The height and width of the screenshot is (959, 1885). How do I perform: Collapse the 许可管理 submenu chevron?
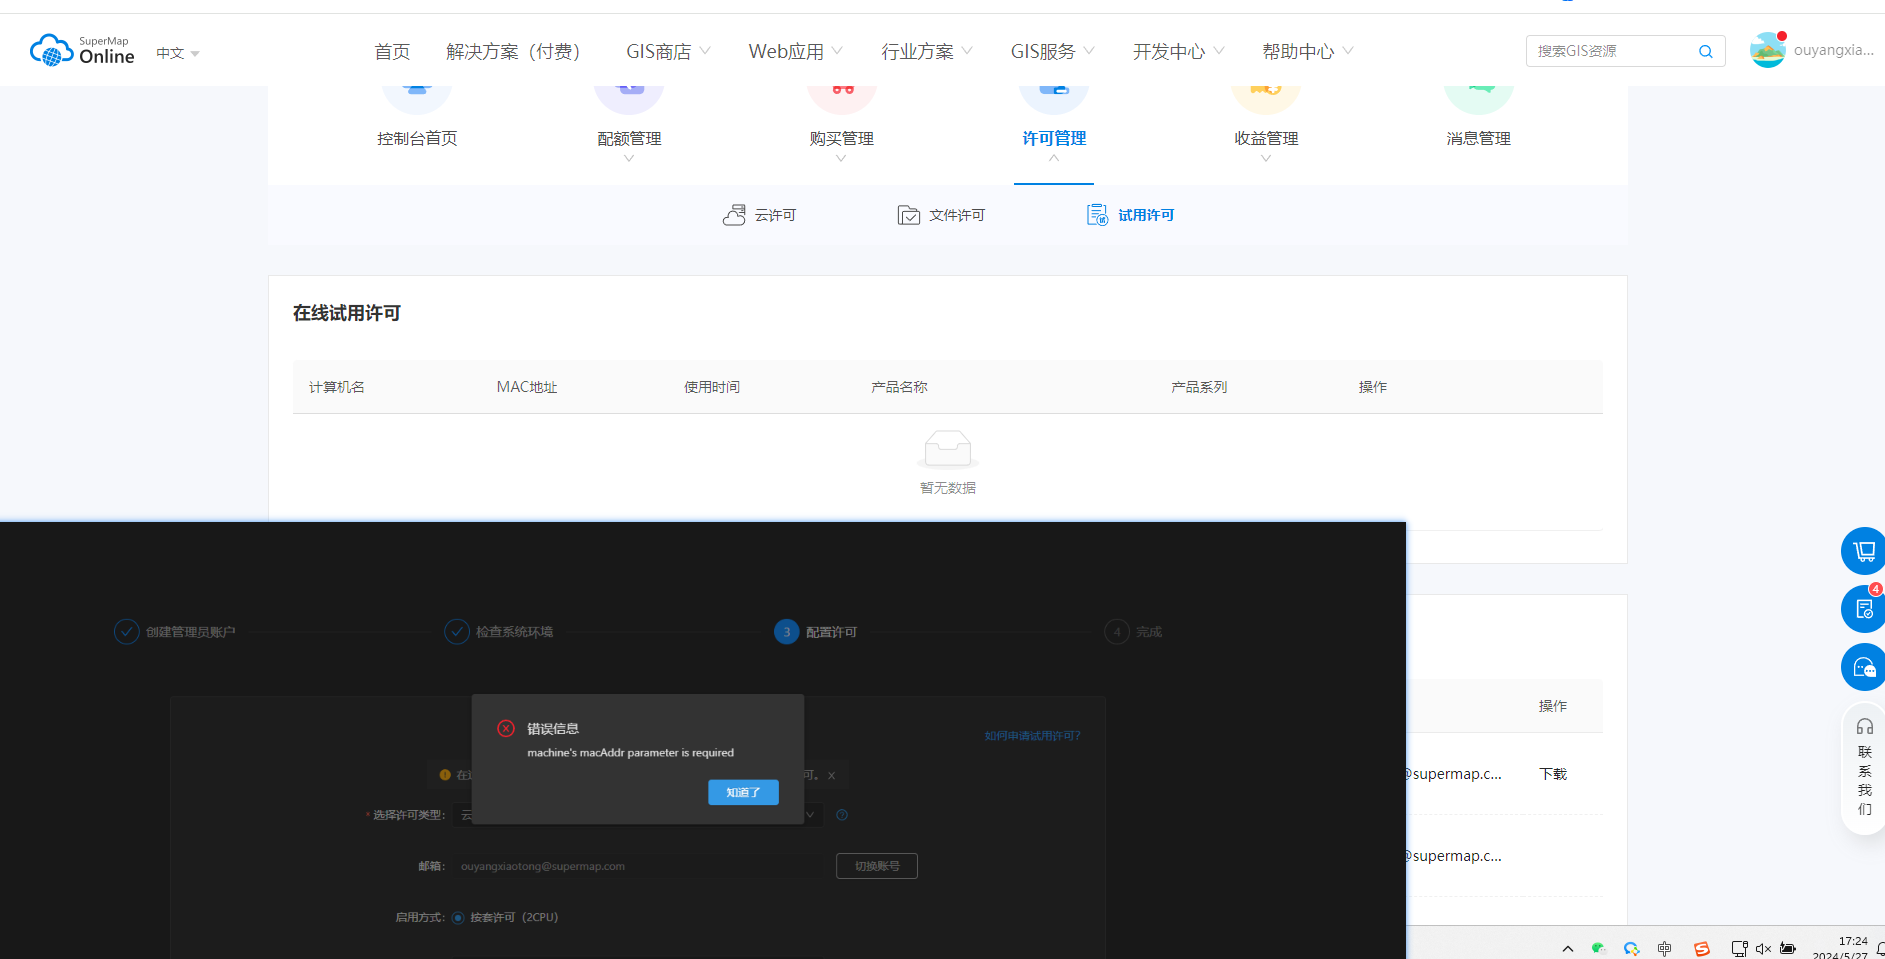click(1054, 158)
